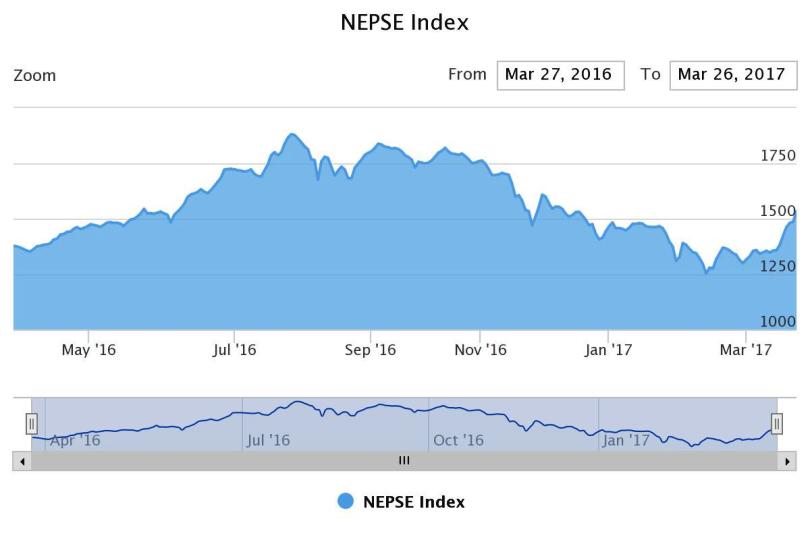This screenshot has width=810, height=540.
Task: Select Jan '17 marker in the navigator
Action: click(628, 440)
